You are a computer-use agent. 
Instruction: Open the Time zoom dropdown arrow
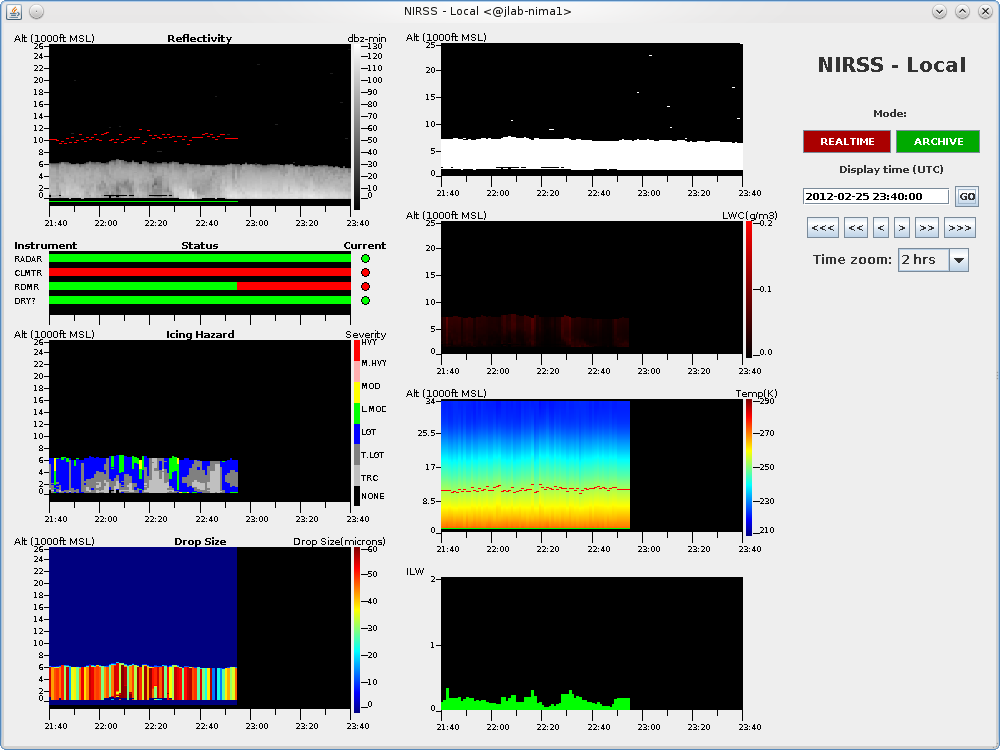[x=958, y=260]
